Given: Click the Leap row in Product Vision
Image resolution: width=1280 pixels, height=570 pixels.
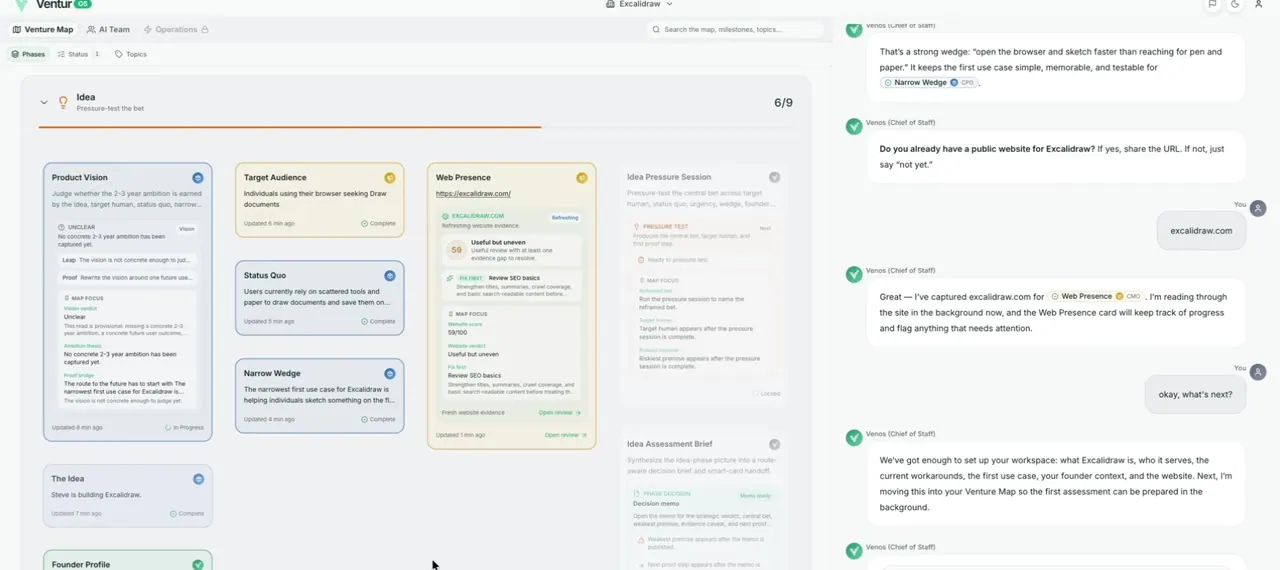Looking at the screenshot, I should (x=127, y=260).
